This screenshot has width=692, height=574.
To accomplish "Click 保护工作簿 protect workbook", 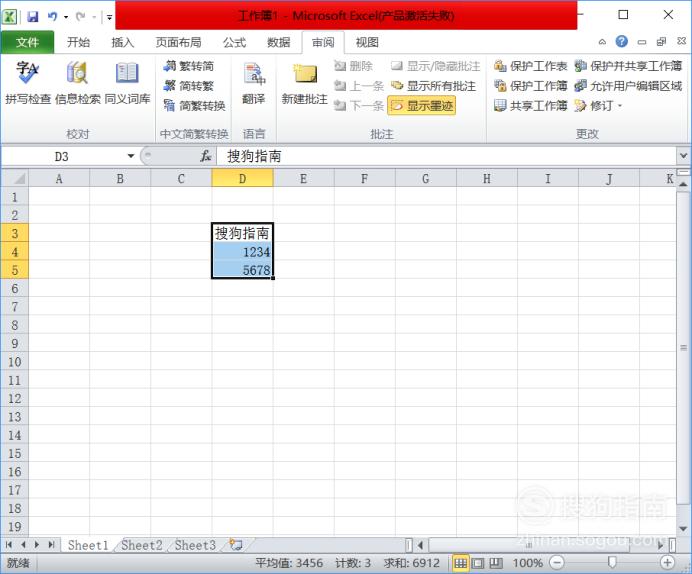I will [530, 86].
